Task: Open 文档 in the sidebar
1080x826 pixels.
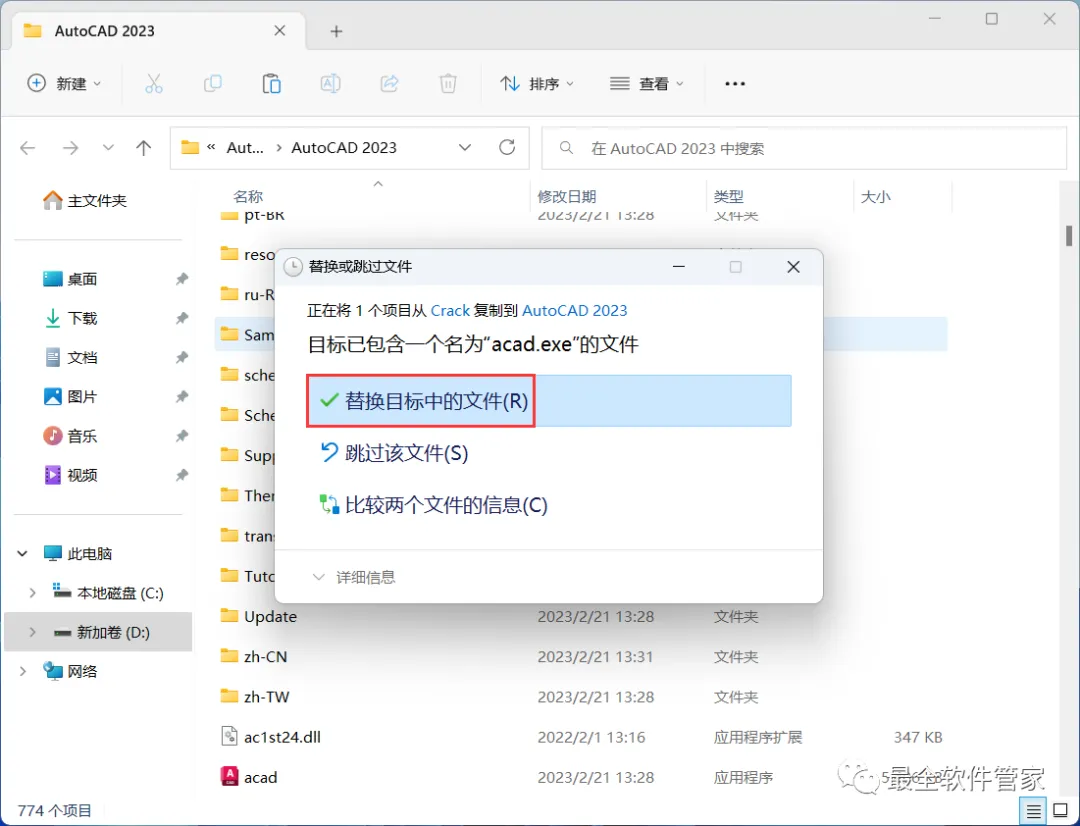Action: [81, 358]
